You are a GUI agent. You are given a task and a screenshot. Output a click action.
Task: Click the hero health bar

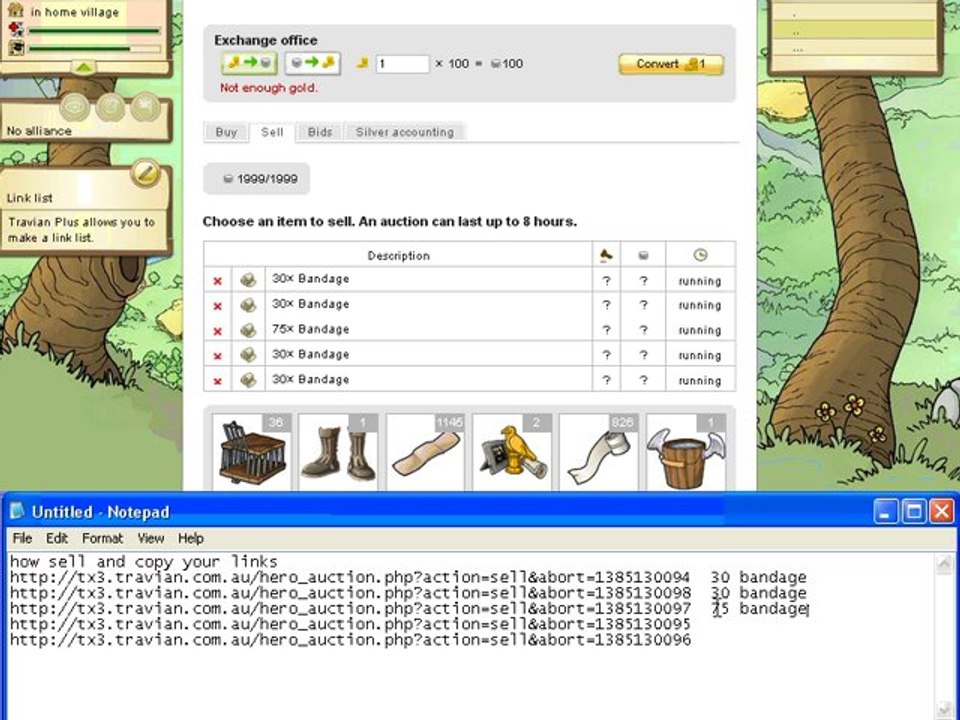point(94,30)
